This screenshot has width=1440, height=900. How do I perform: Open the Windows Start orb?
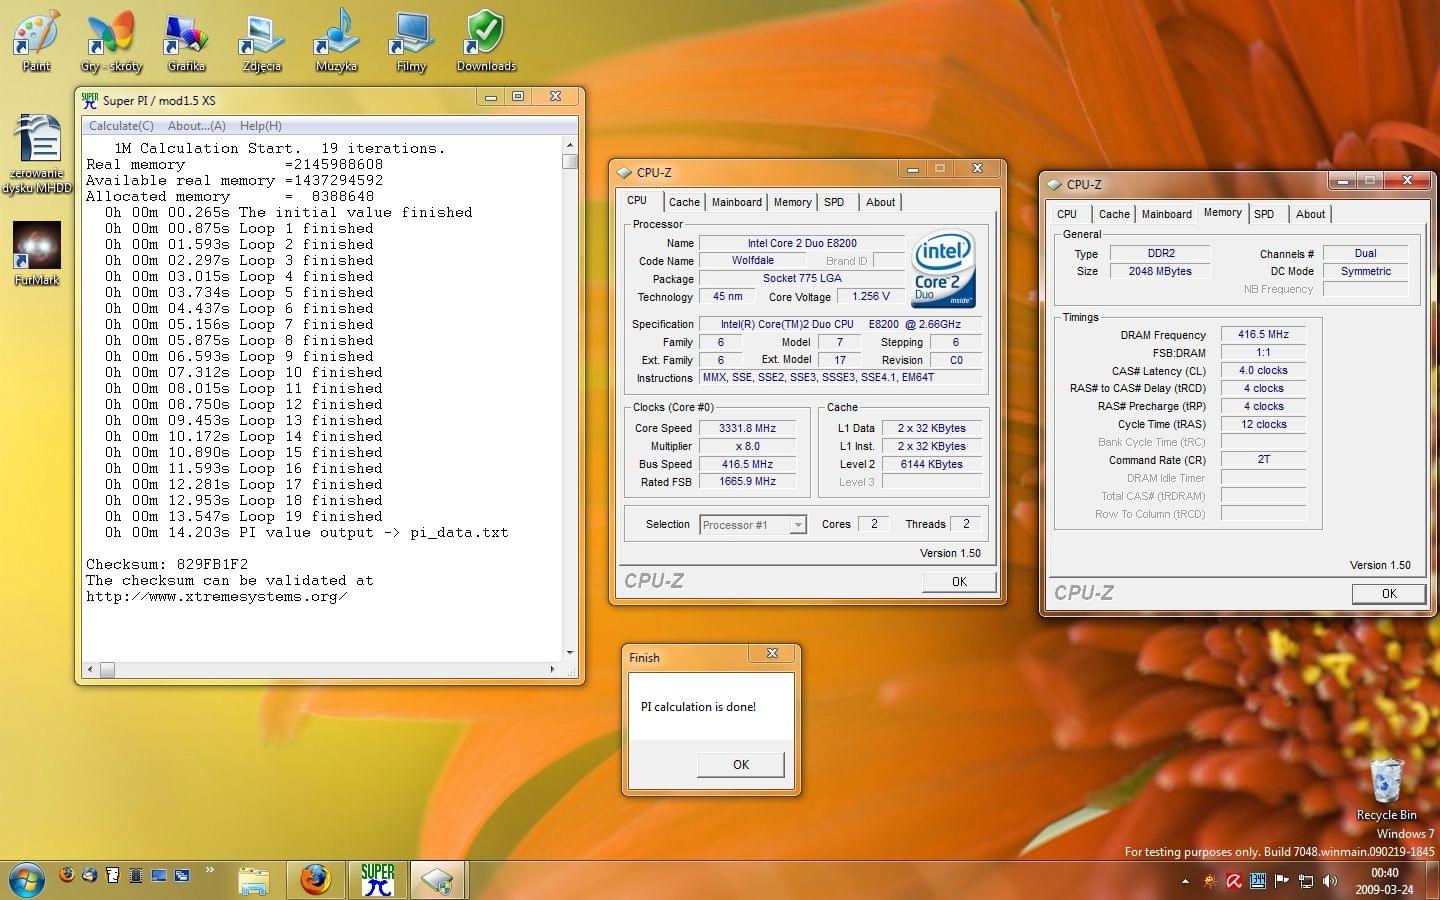27,880
